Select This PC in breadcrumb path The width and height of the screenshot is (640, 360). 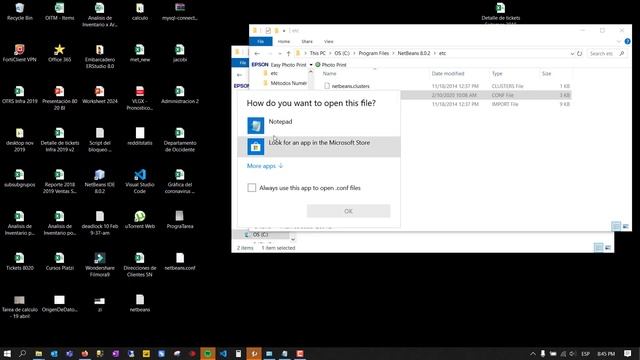pos(317,53)
